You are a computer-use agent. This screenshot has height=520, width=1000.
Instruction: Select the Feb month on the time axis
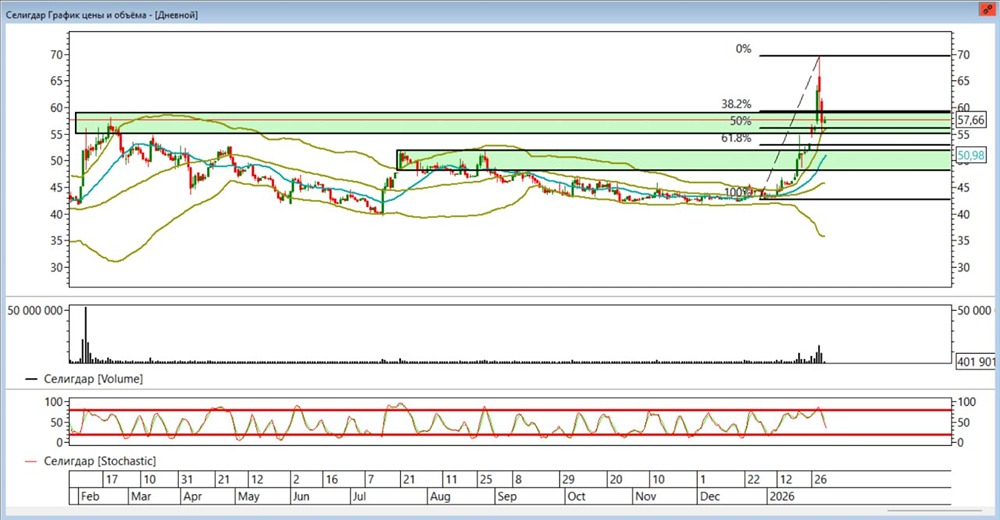tap(89, 496)
